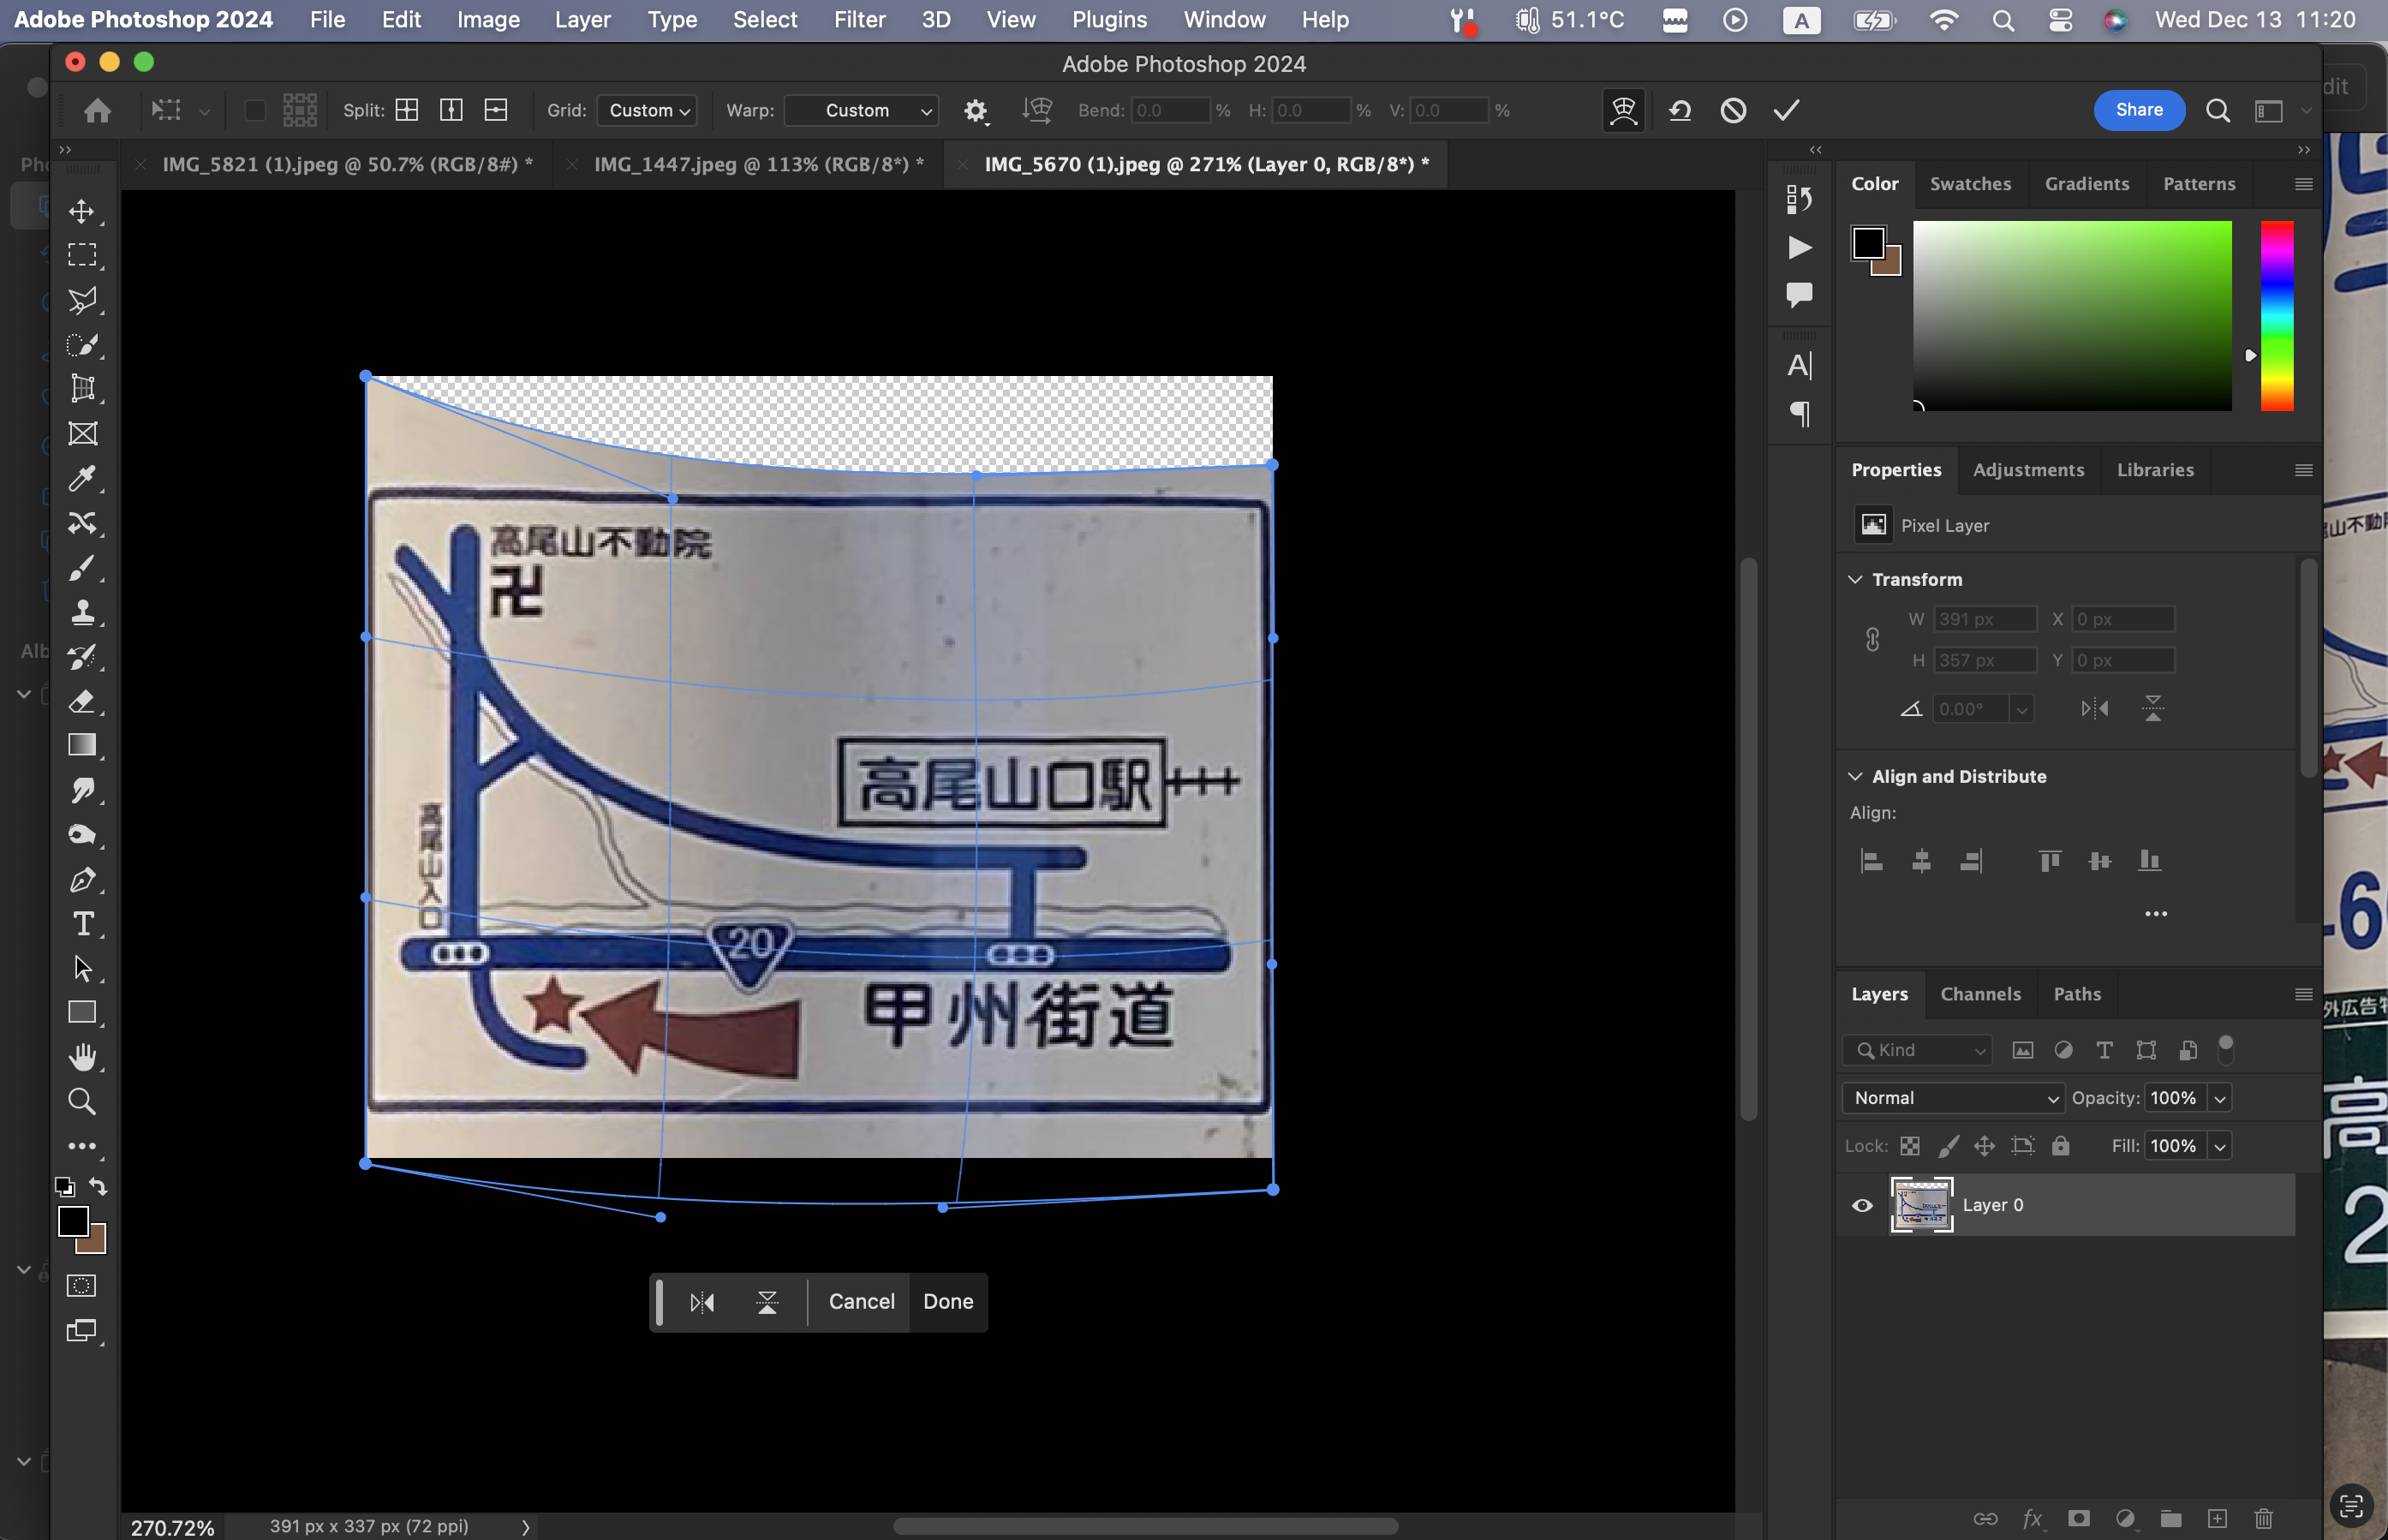Screen dimensions: 2388x1540
Task: Click the commit transform checkmark icon
Action: point(1786,110)
